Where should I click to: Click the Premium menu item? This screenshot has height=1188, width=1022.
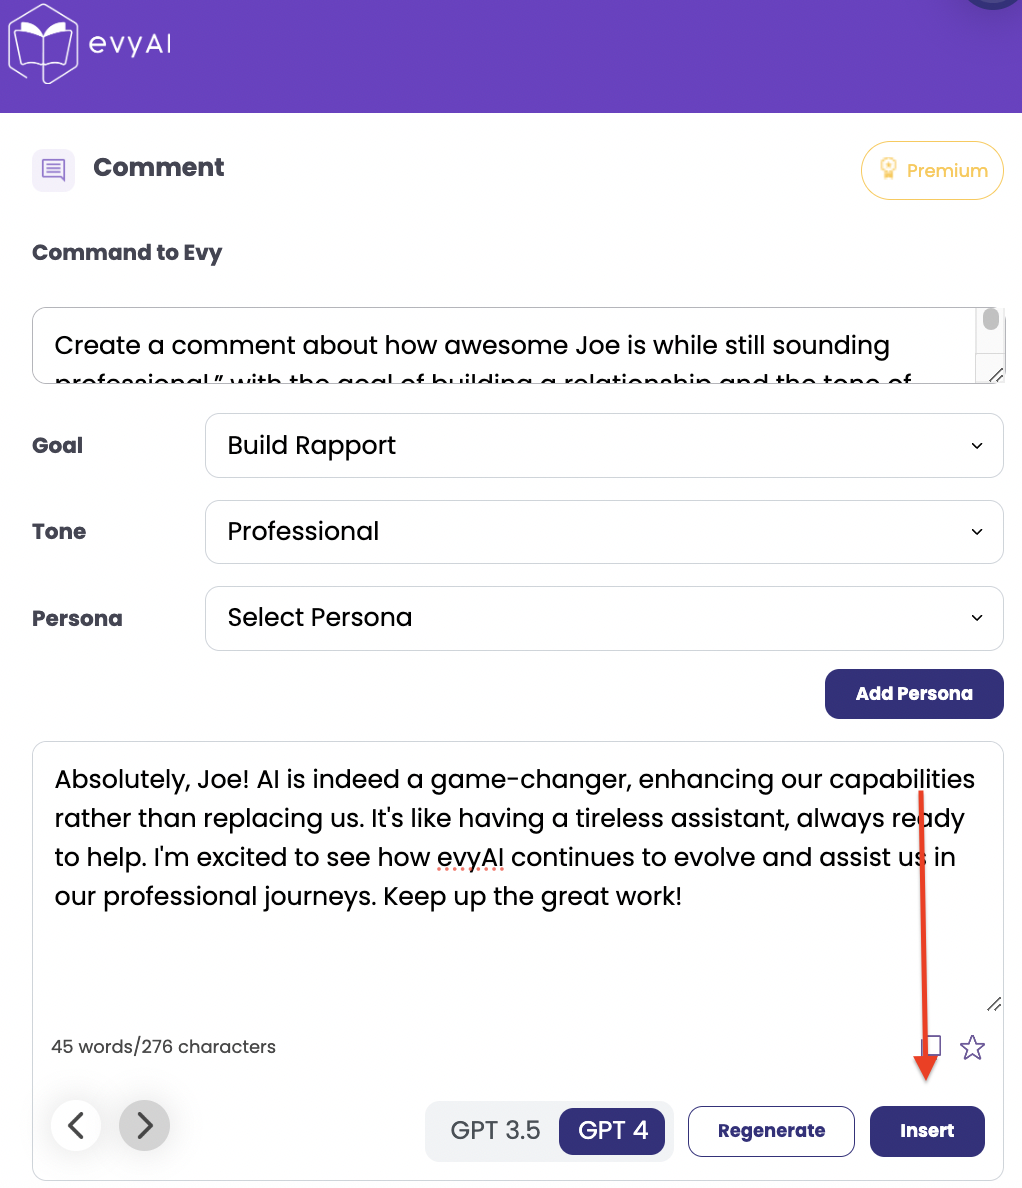tap(931, 170)
